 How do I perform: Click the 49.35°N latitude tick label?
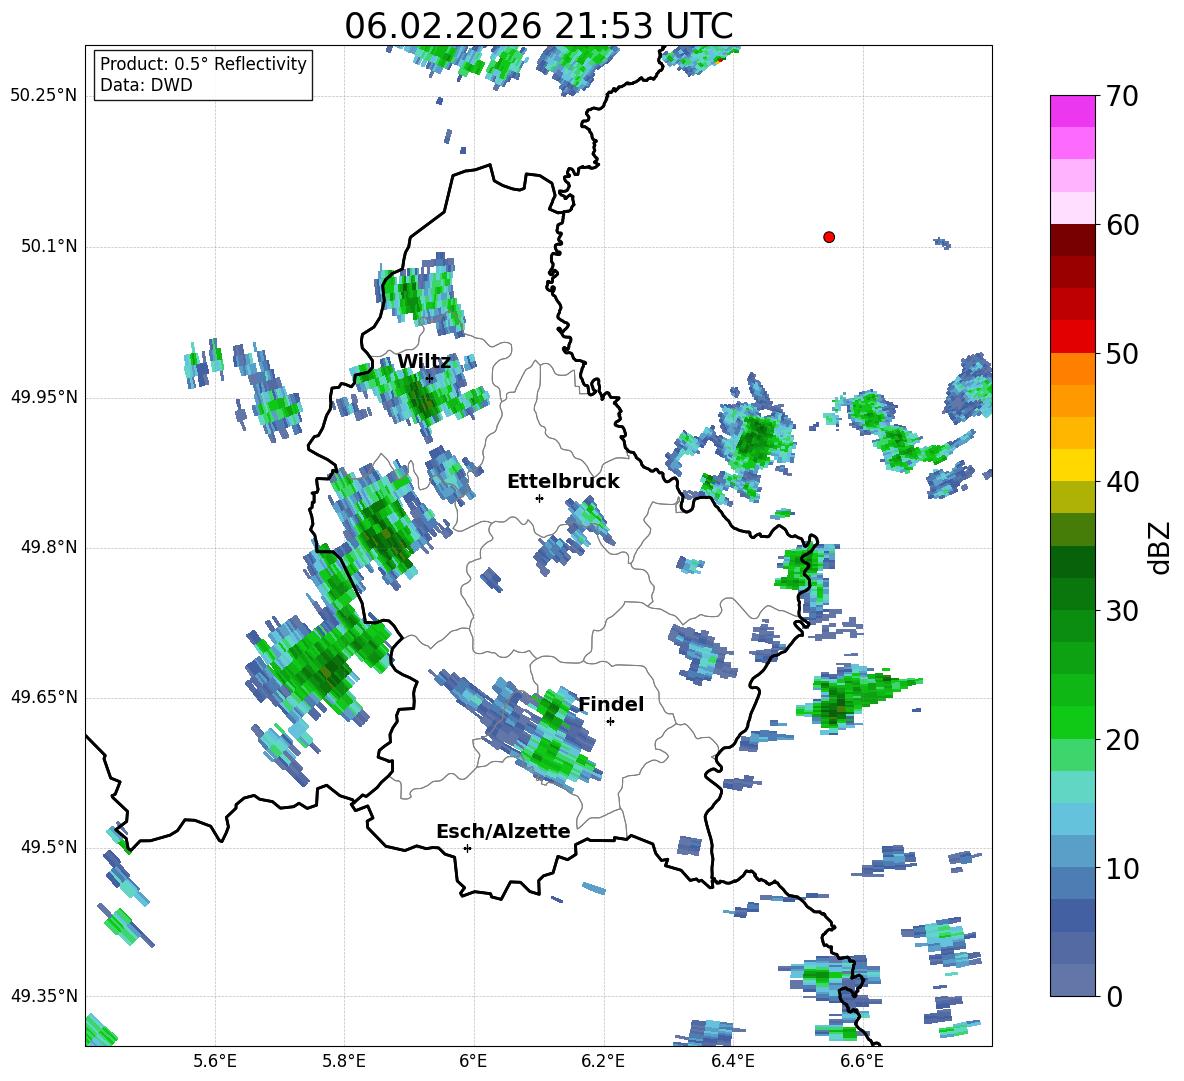pos(44,996)
